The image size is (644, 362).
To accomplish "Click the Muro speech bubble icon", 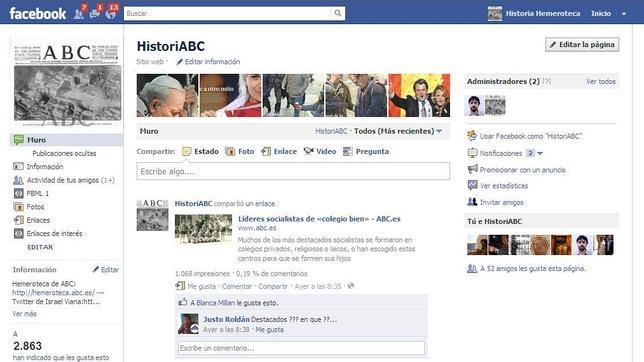I will [18, 140].
